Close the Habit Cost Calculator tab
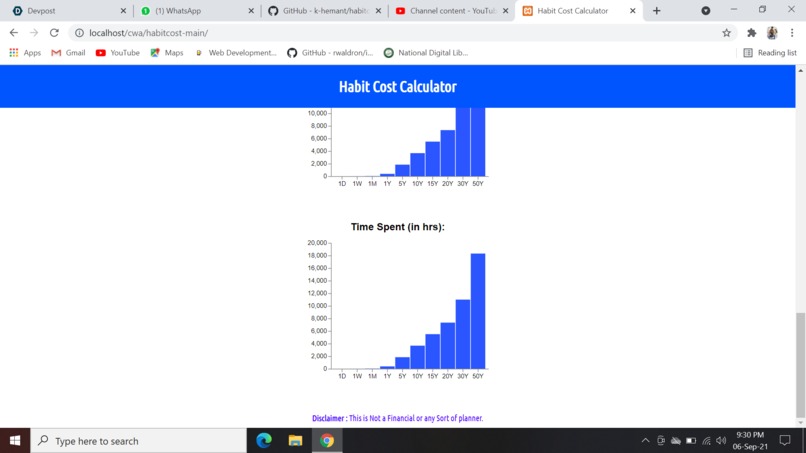The image size is (806, 453). pyautogui.click(x=633, y=11)
